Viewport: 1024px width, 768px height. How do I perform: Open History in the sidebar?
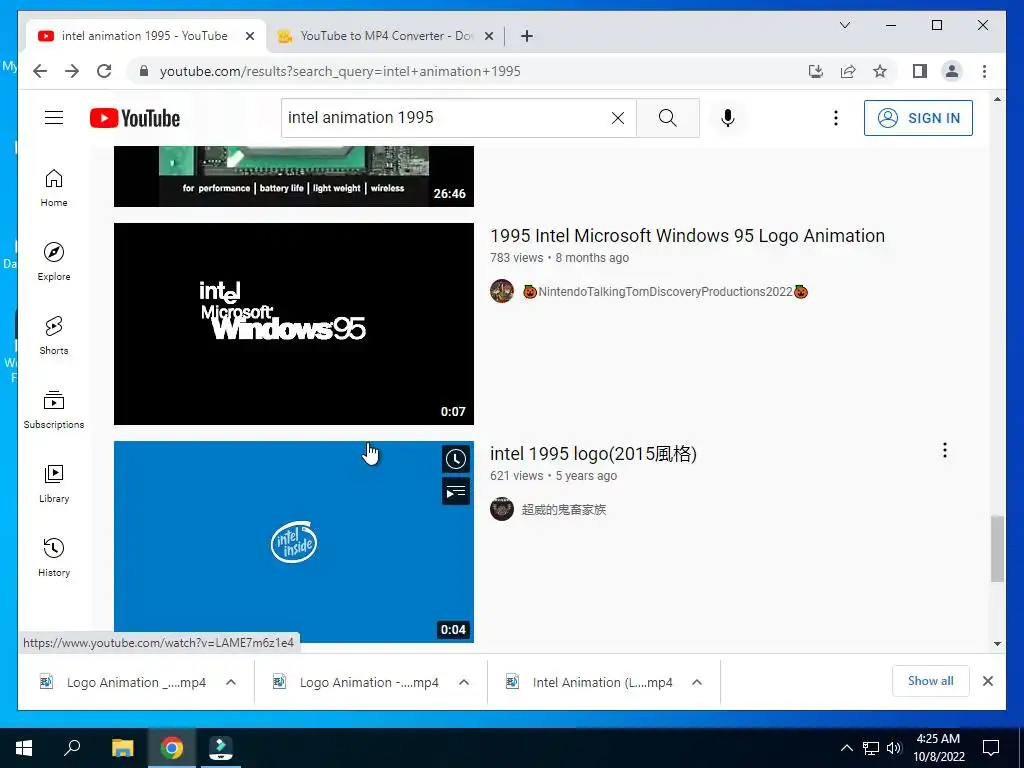(x=54, y=557)
